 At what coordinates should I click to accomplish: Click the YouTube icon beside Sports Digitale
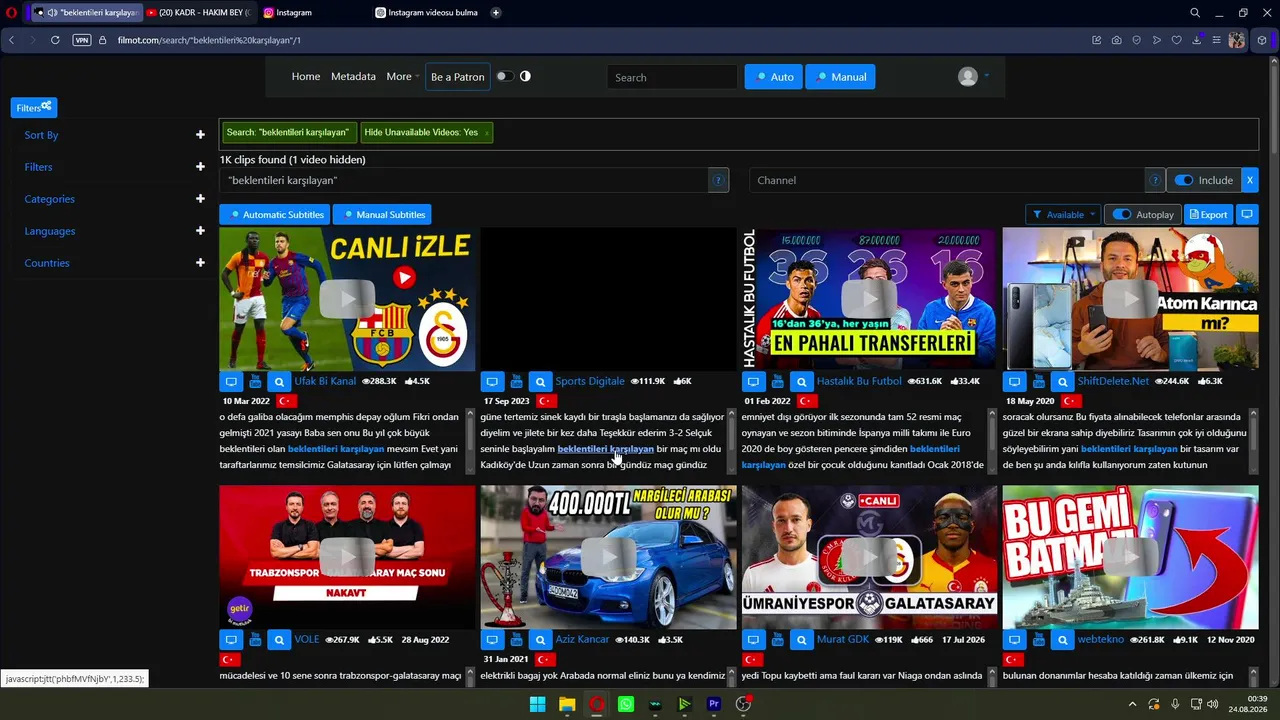tap(516, 381)
